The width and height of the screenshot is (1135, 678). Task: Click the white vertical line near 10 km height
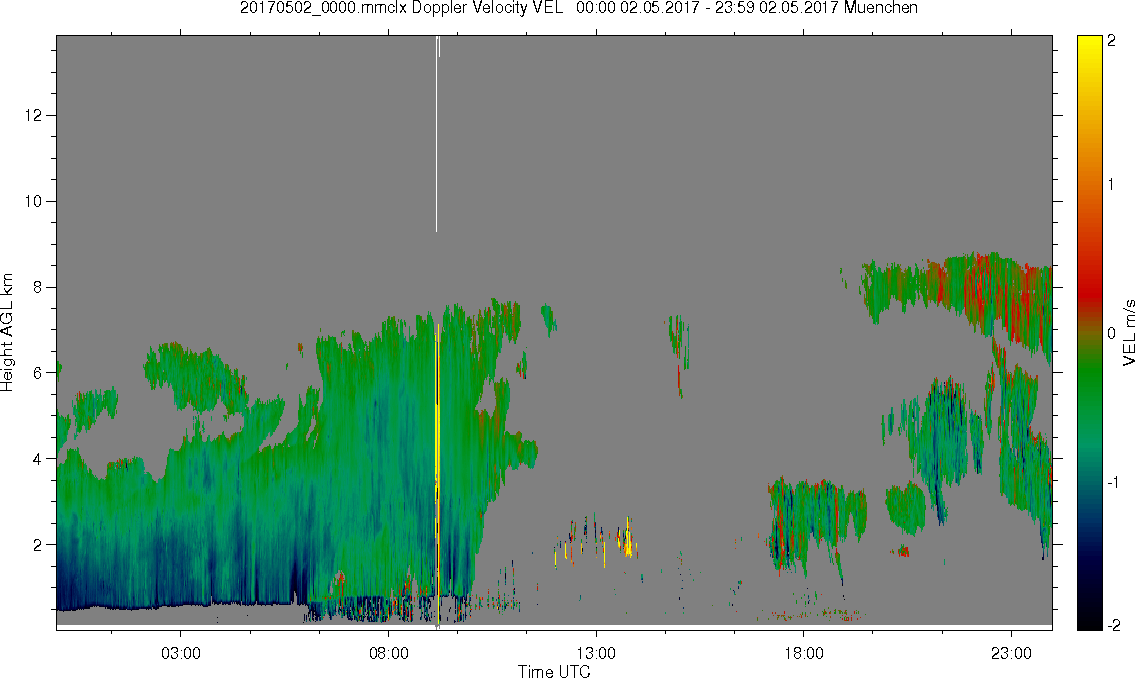[436, 134]
